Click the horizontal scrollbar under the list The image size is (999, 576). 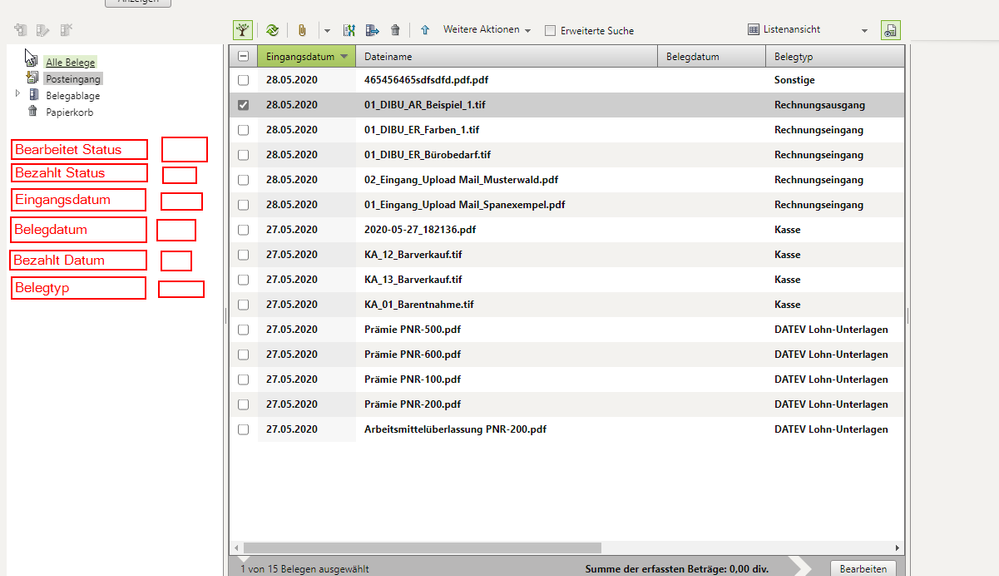[x=421, y=548]
